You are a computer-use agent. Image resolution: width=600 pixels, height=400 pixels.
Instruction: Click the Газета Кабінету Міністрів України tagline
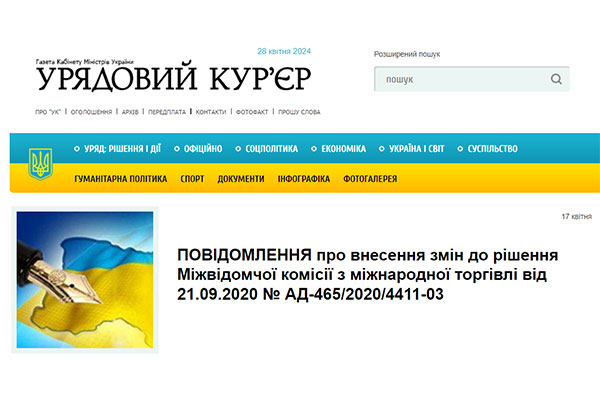[x=85, y=62]
